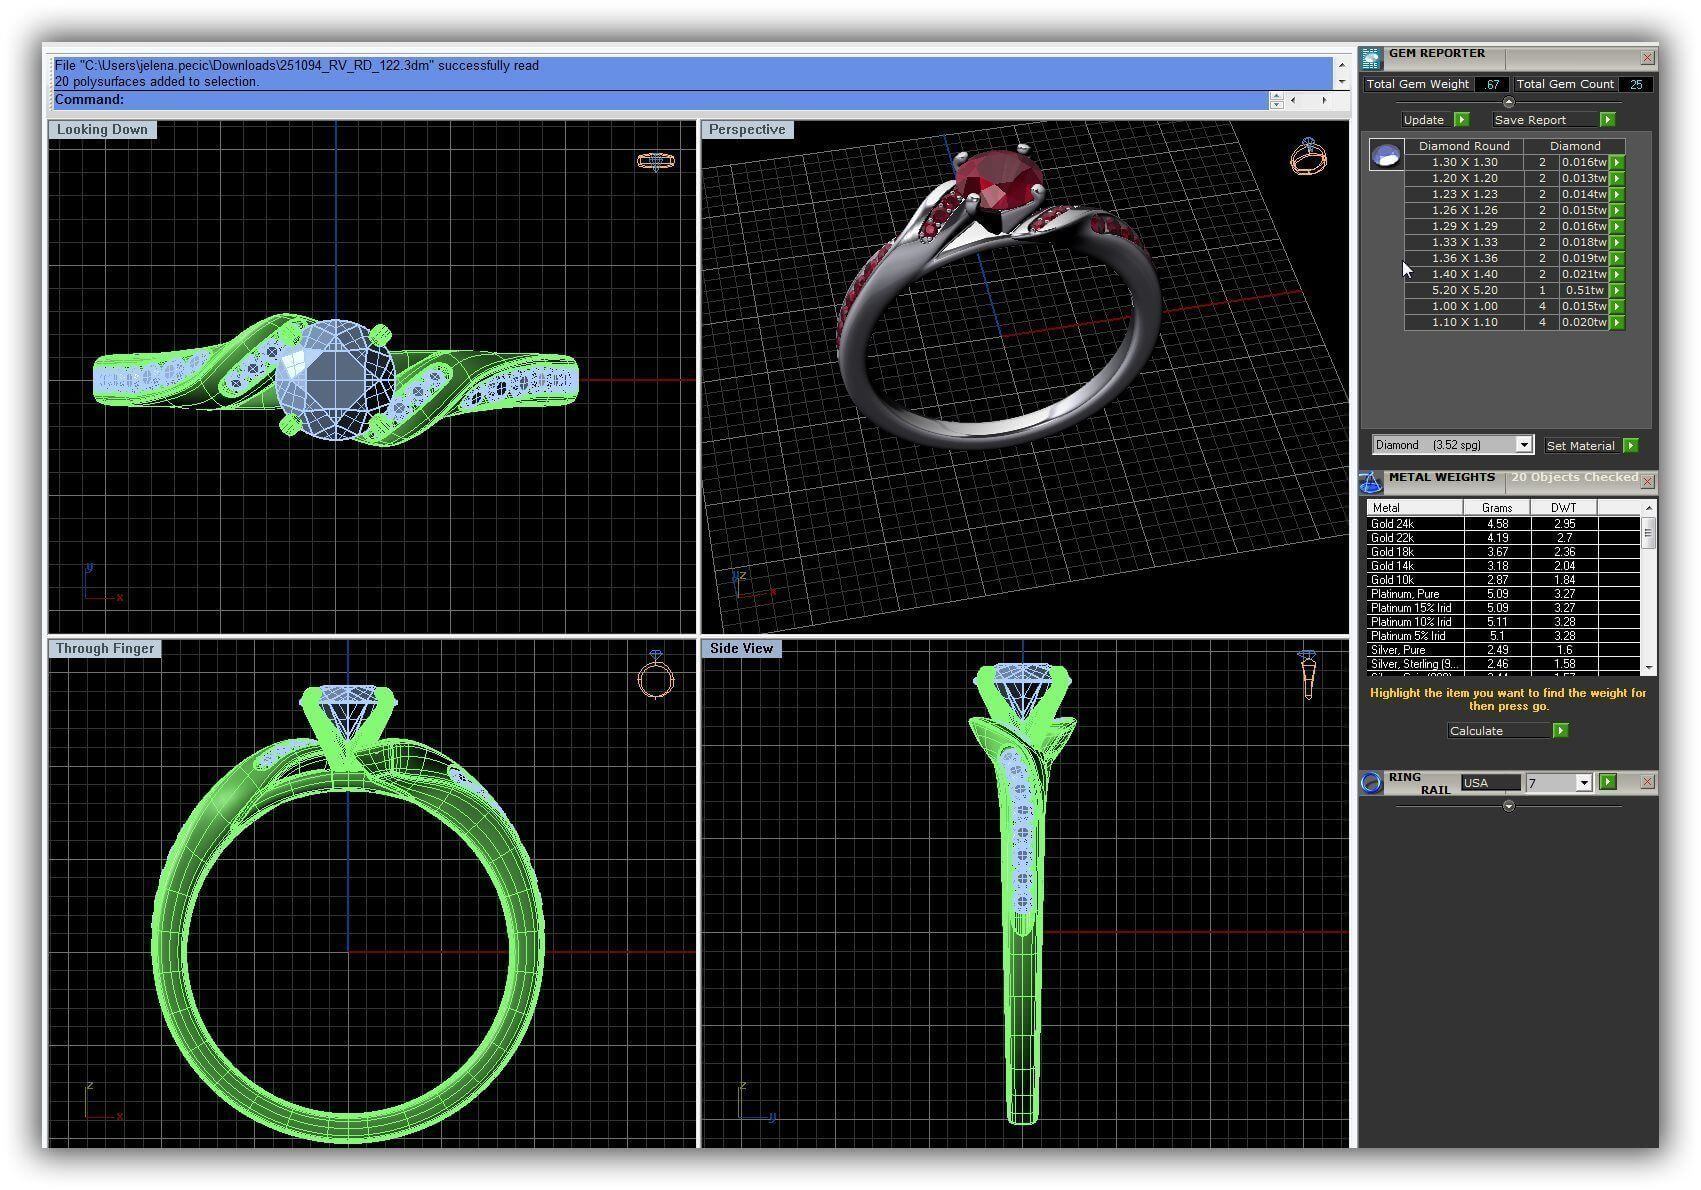1701x1190 pixels.
Task: Activate the Perspective viewport label
Action: (x=747, y=130)
